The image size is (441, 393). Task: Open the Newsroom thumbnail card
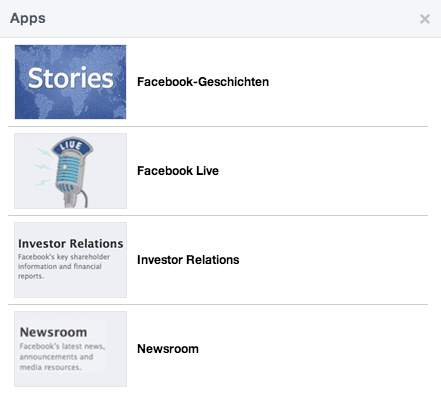[70, 349]
